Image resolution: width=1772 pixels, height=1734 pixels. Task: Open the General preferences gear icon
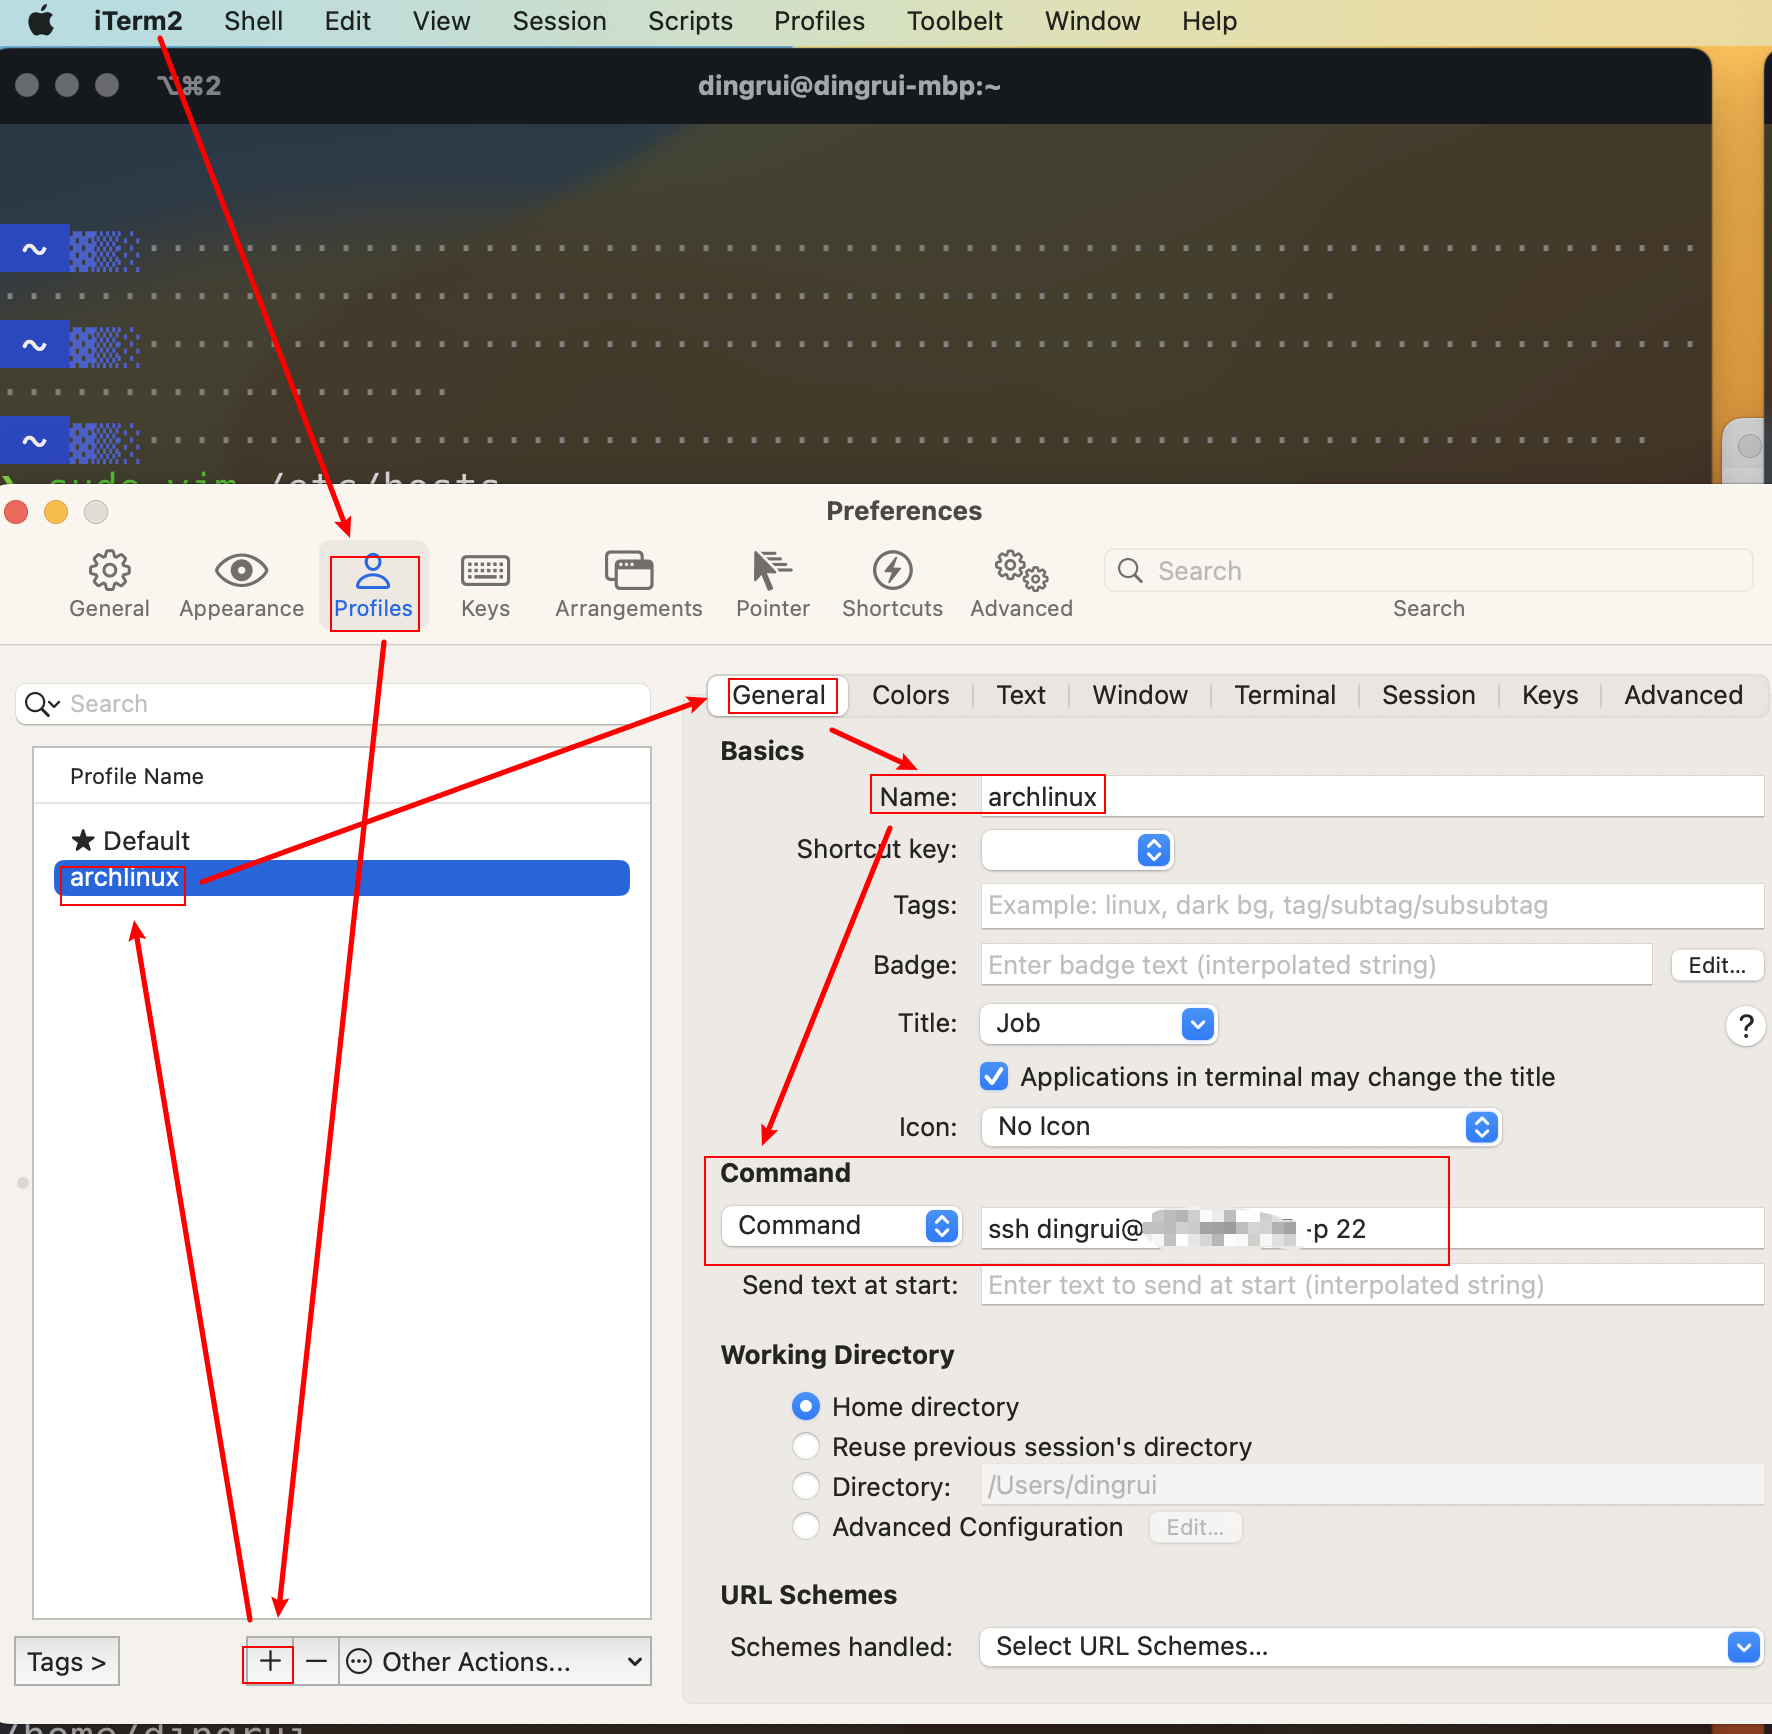coord(109,584)
